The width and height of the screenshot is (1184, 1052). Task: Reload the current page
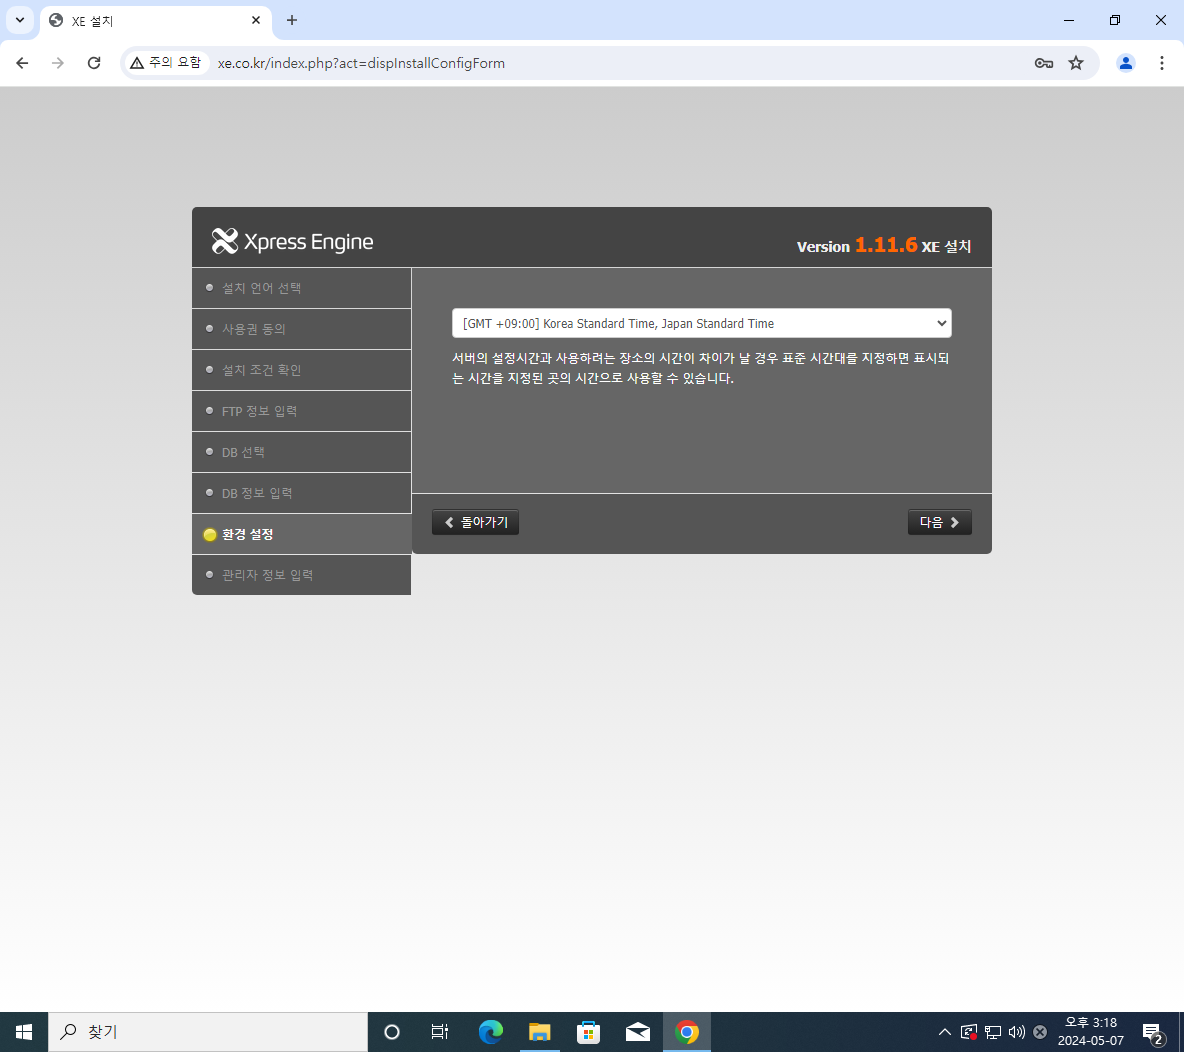94,63
